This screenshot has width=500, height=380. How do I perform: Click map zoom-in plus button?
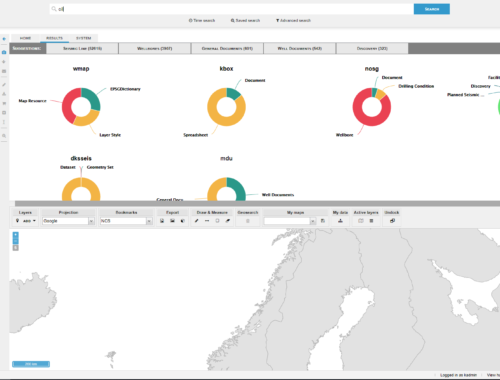pyautogui.click(x=16, y=235)
